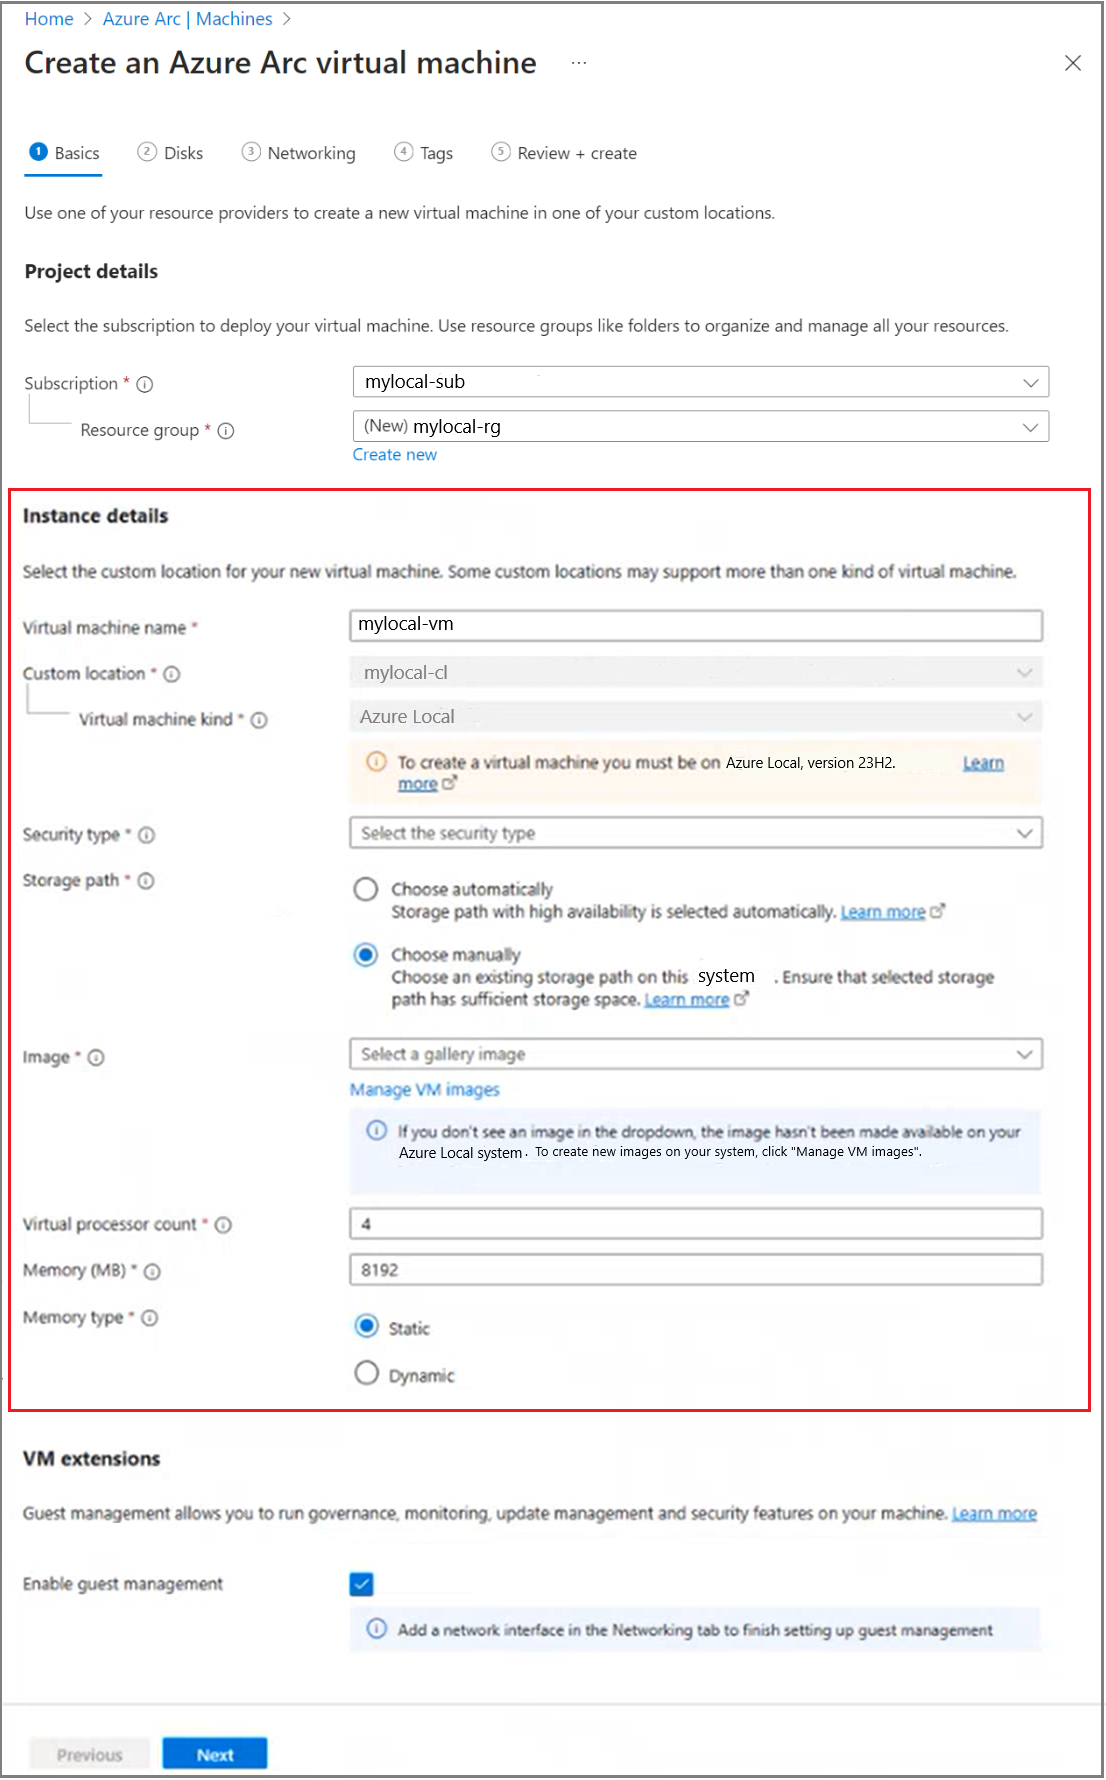
Task: Expand the Security type dropdown
Action: coord(695,833)
